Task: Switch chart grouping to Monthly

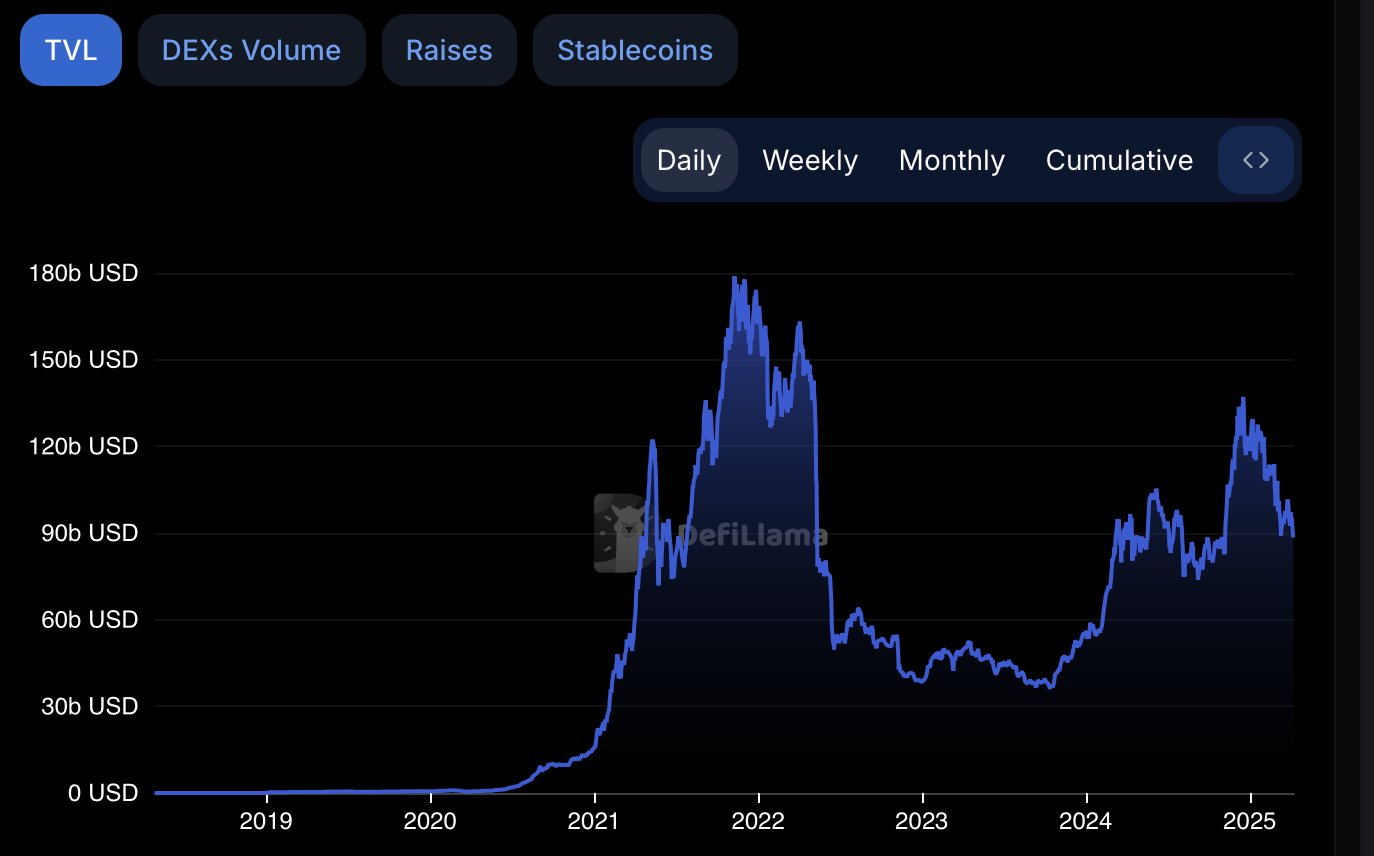Action: tap(951, 160)
